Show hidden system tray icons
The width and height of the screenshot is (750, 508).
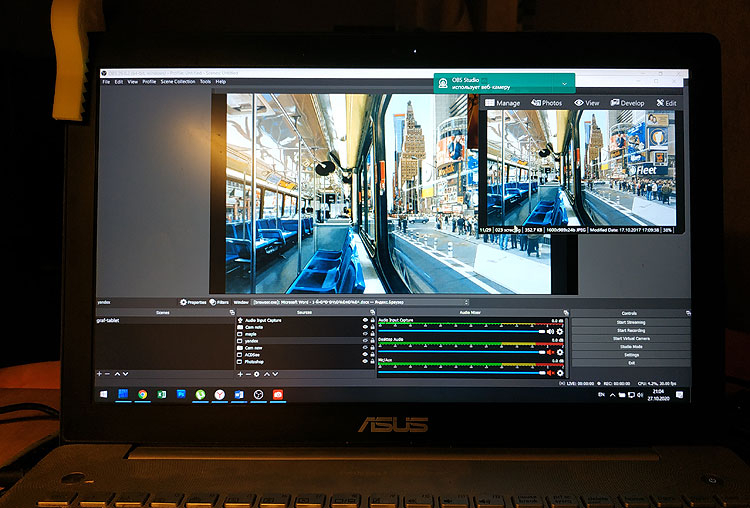click(613, 395)
